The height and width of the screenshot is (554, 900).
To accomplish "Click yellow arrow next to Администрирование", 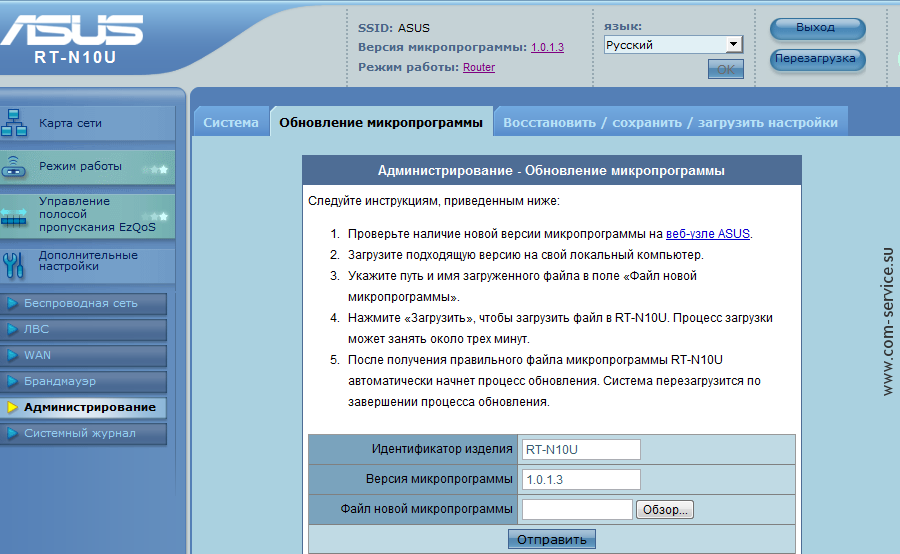I will (x=12, y=407).
